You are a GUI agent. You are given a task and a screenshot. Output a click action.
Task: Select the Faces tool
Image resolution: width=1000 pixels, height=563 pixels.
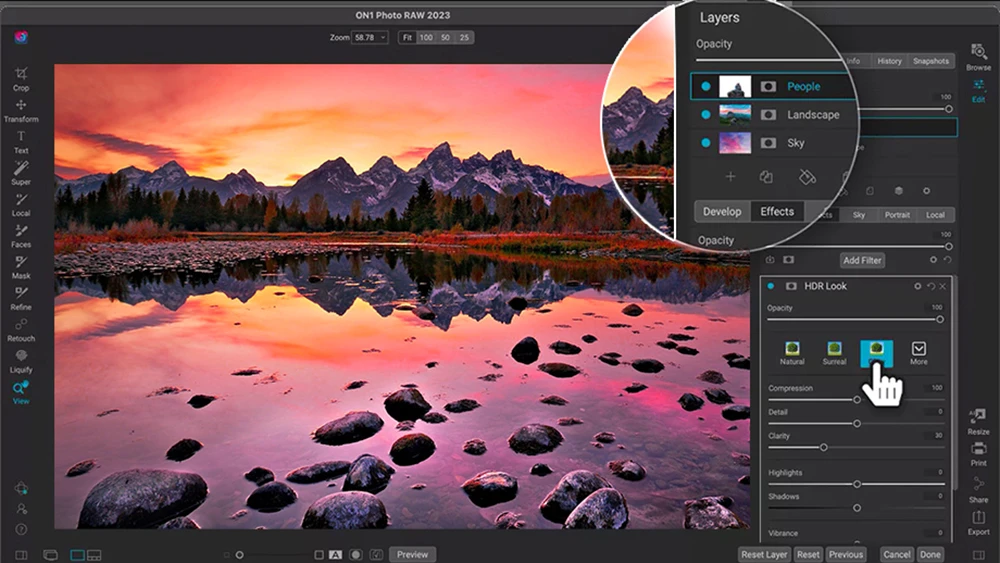click(x=21, y=235)
